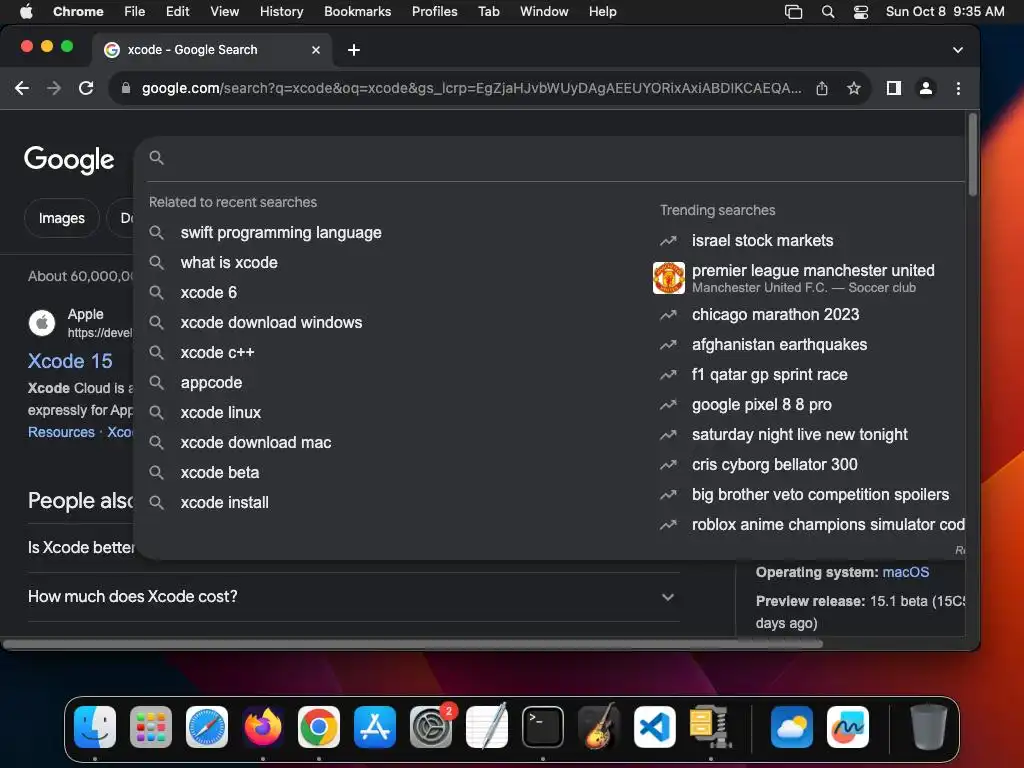1024x768 pixels.
Task: Open App Store from the Dock
Action: coord(375,727)
